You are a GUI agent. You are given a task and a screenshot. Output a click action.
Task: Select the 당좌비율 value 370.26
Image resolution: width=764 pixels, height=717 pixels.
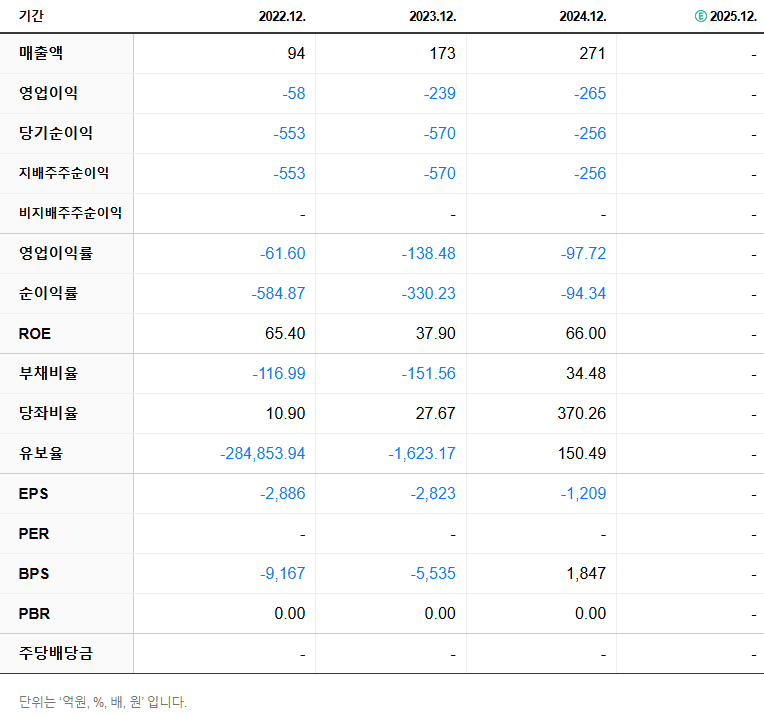[582, 413]
